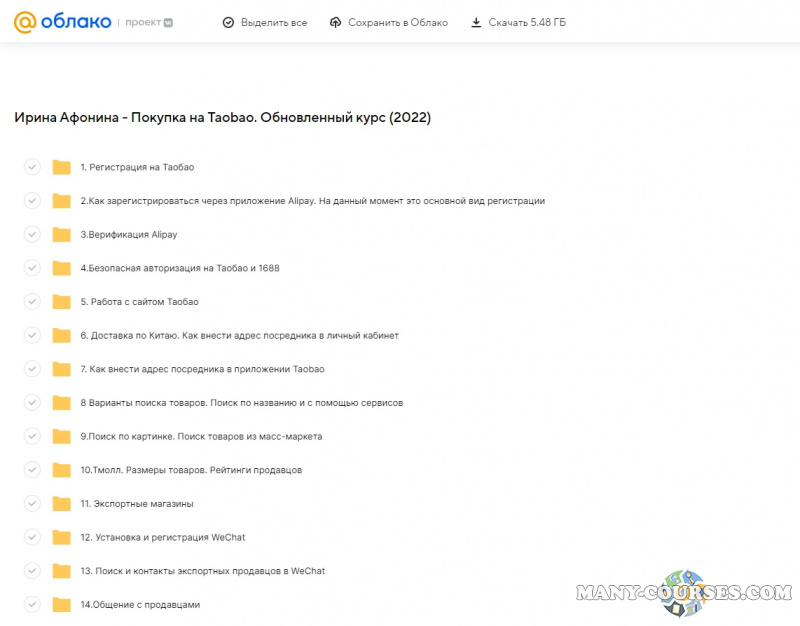This screenshot has width=800, height=626.
Task: Click the cloud upload save icon
Action: coord(335,22)
